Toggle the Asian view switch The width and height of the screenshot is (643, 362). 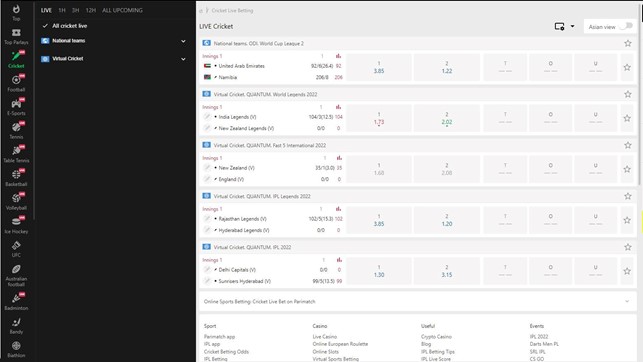pyautogui.click(x=626, y=26)
